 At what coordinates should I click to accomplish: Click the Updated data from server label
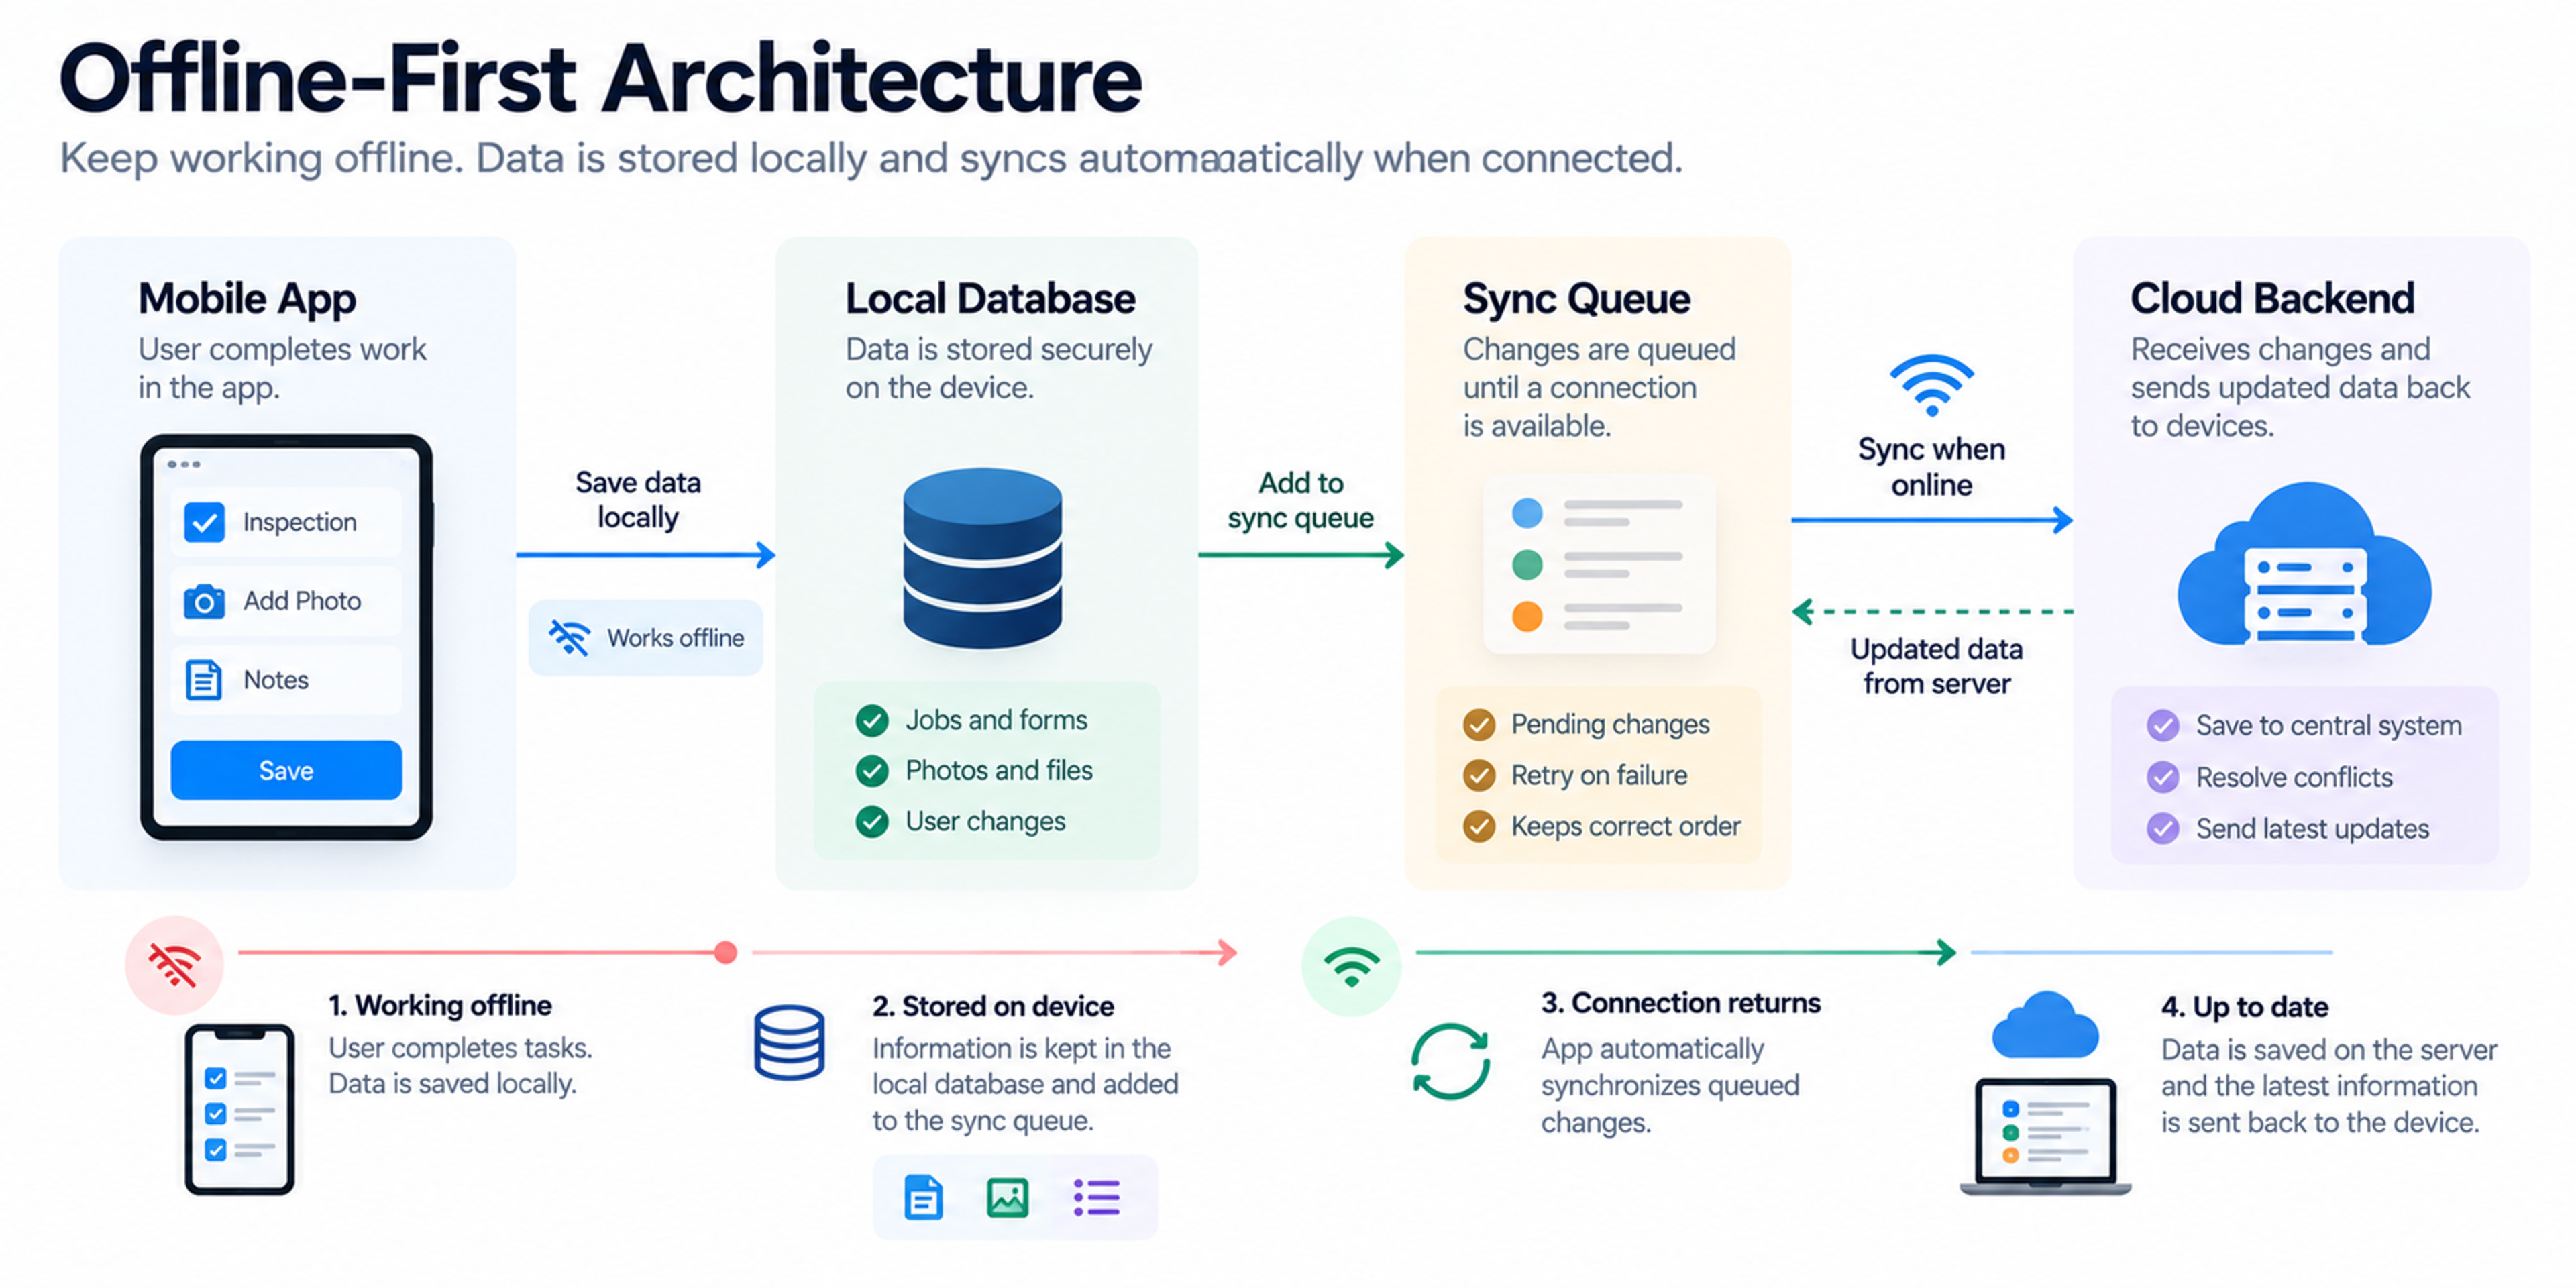(x=1936, y=666)
